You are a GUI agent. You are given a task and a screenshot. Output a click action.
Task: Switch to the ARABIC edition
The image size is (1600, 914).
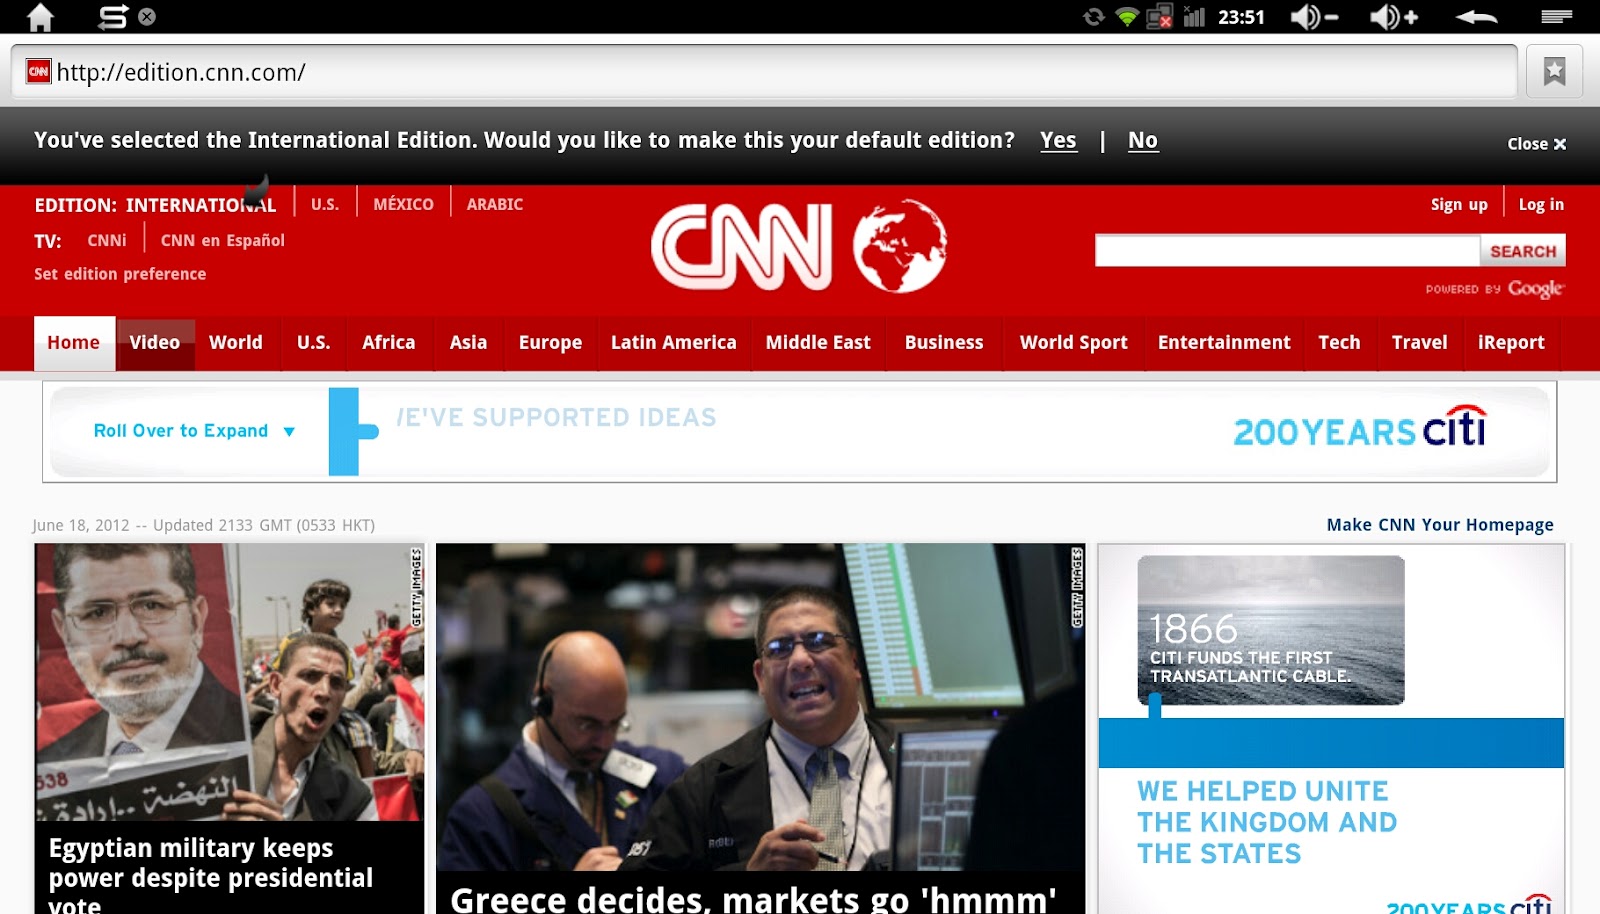(x=495, y=204)
